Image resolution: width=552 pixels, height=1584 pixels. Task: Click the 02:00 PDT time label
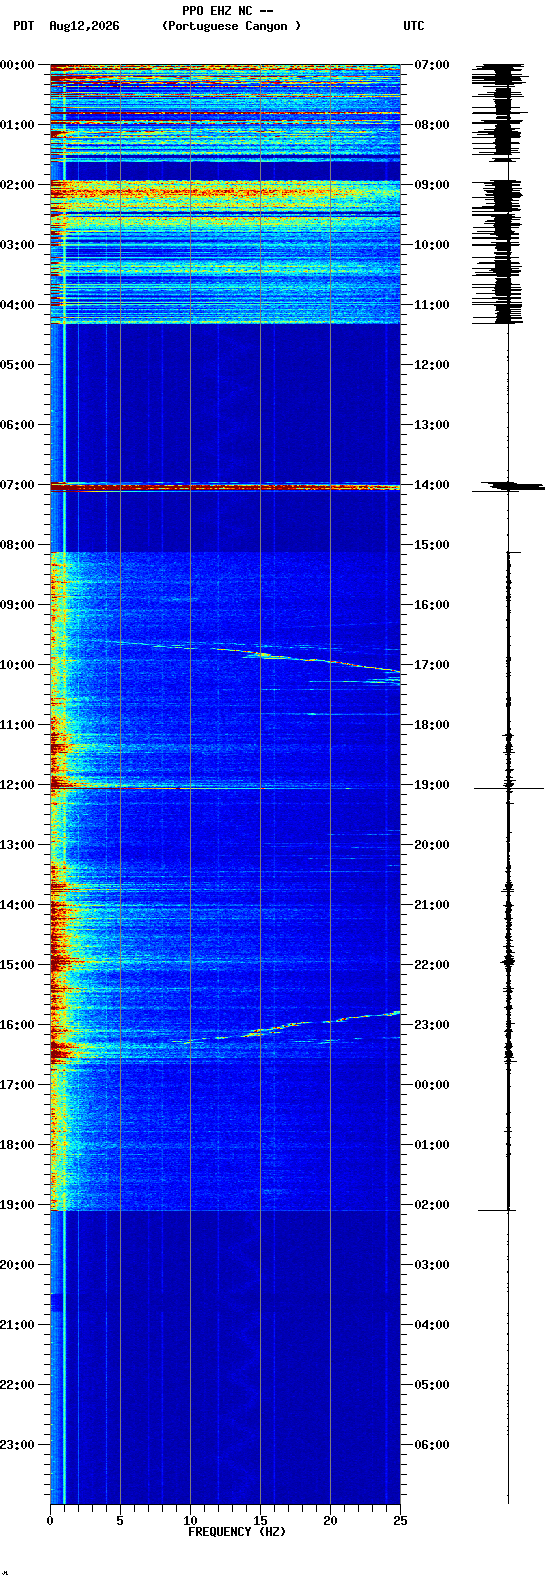point(17,185)
